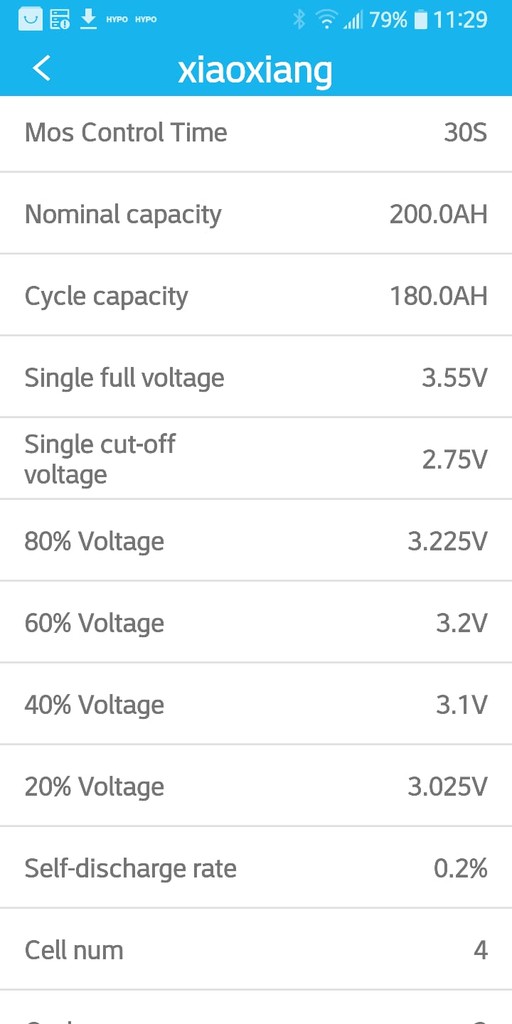Edit the 40% Voltage 3.1V value
Image resolution: width=512 pixels, height=1024 pixels.
[x=462, y=705]
